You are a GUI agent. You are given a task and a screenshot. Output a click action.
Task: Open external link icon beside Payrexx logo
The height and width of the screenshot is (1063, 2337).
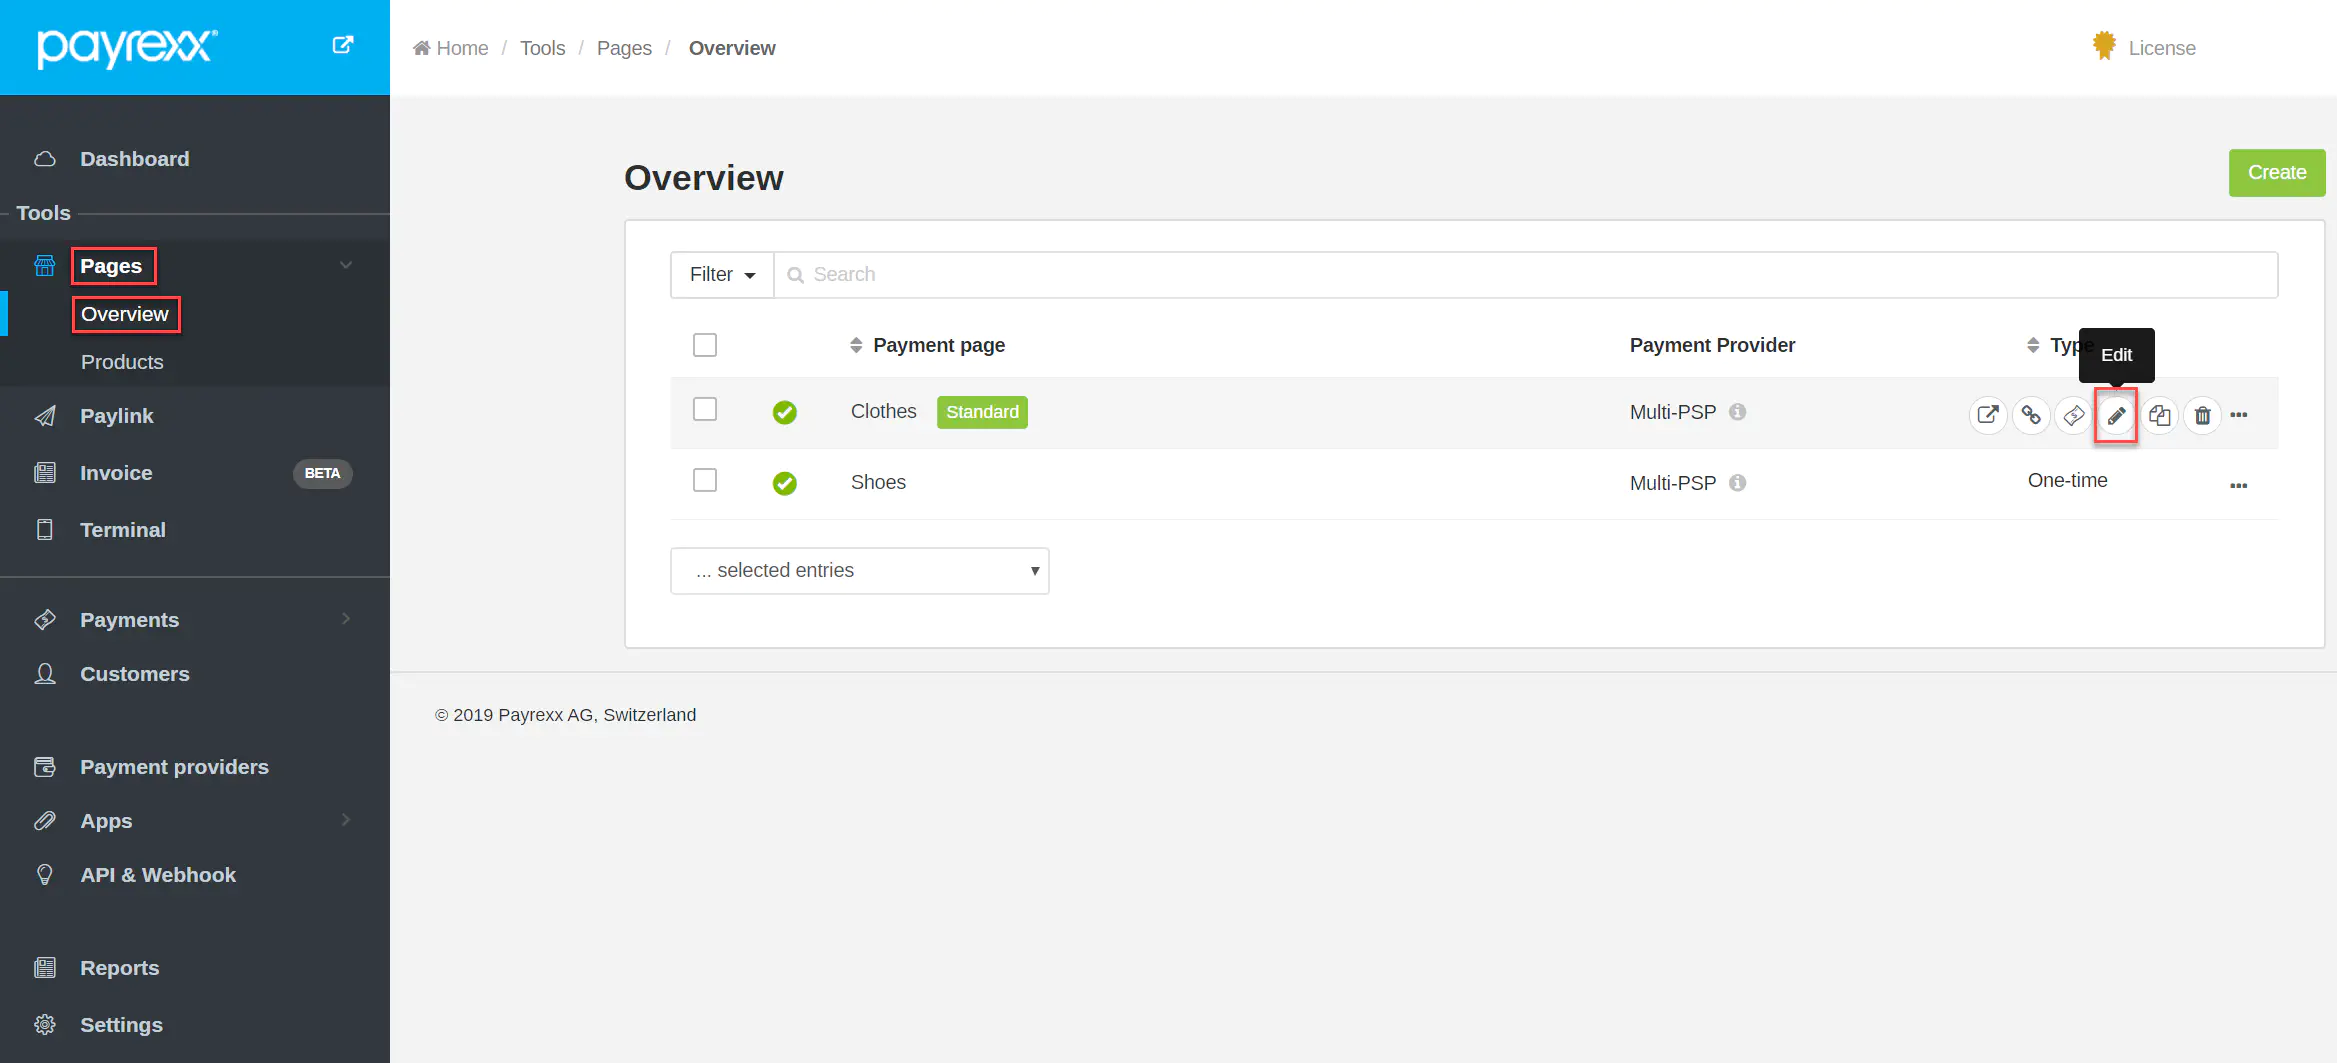pyautogui.click(x=342, y=45)
